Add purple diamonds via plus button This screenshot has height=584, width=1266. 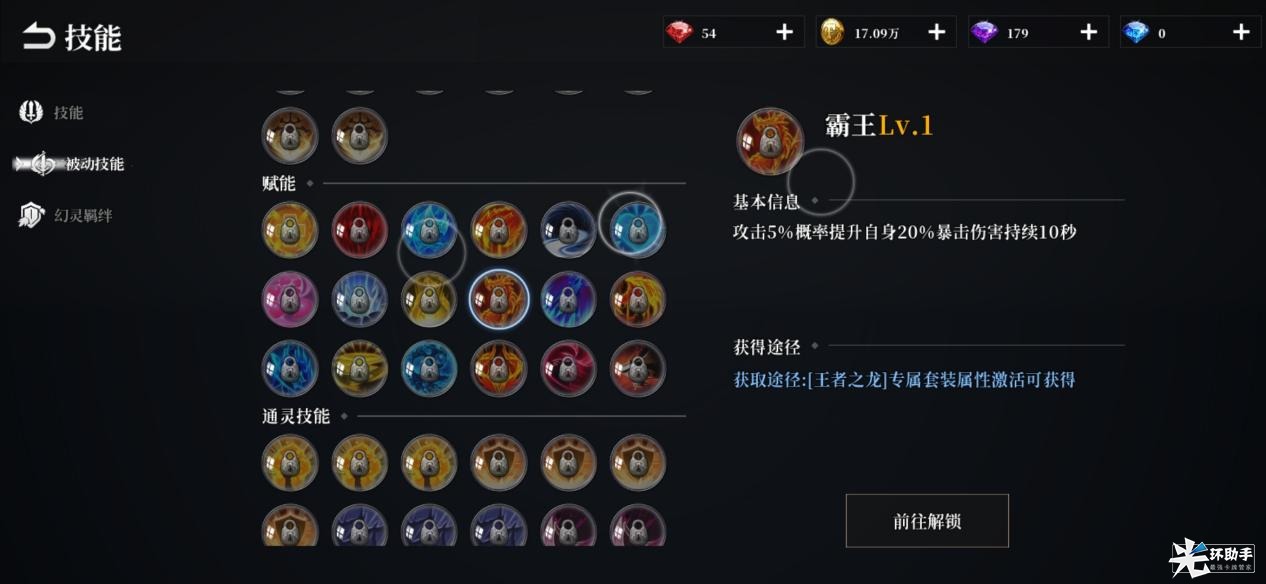(x=1089, y=33)
